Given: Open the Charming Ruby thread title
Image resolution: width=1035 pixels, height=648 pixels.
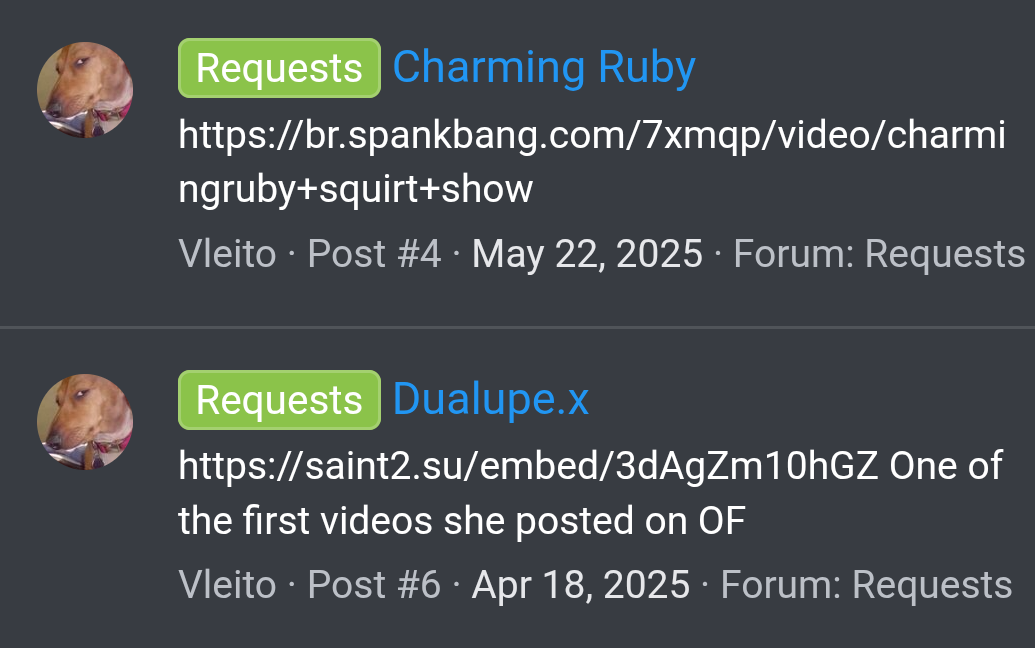Looking at the screenshot, I should pos(544,68).
